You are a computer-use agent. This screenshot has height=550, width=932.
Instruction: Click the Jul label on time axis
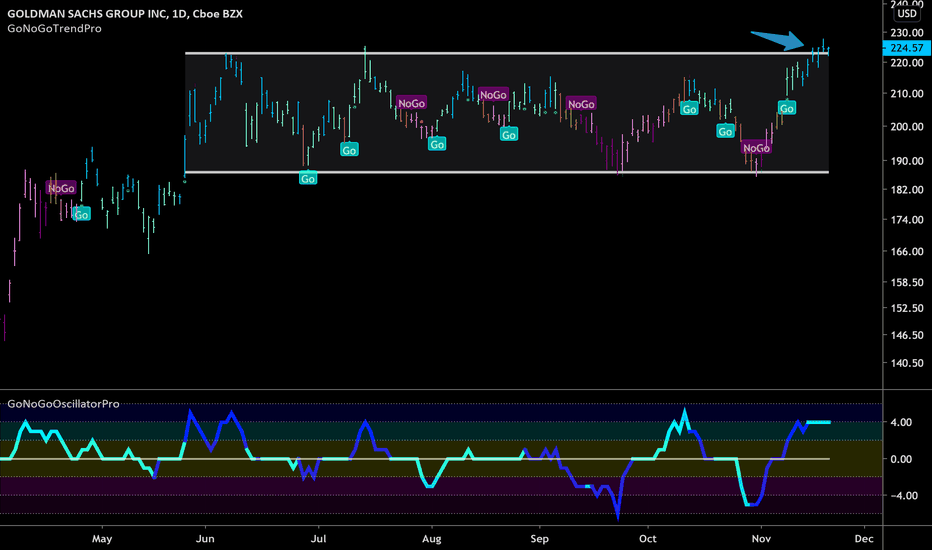[319, 539]
